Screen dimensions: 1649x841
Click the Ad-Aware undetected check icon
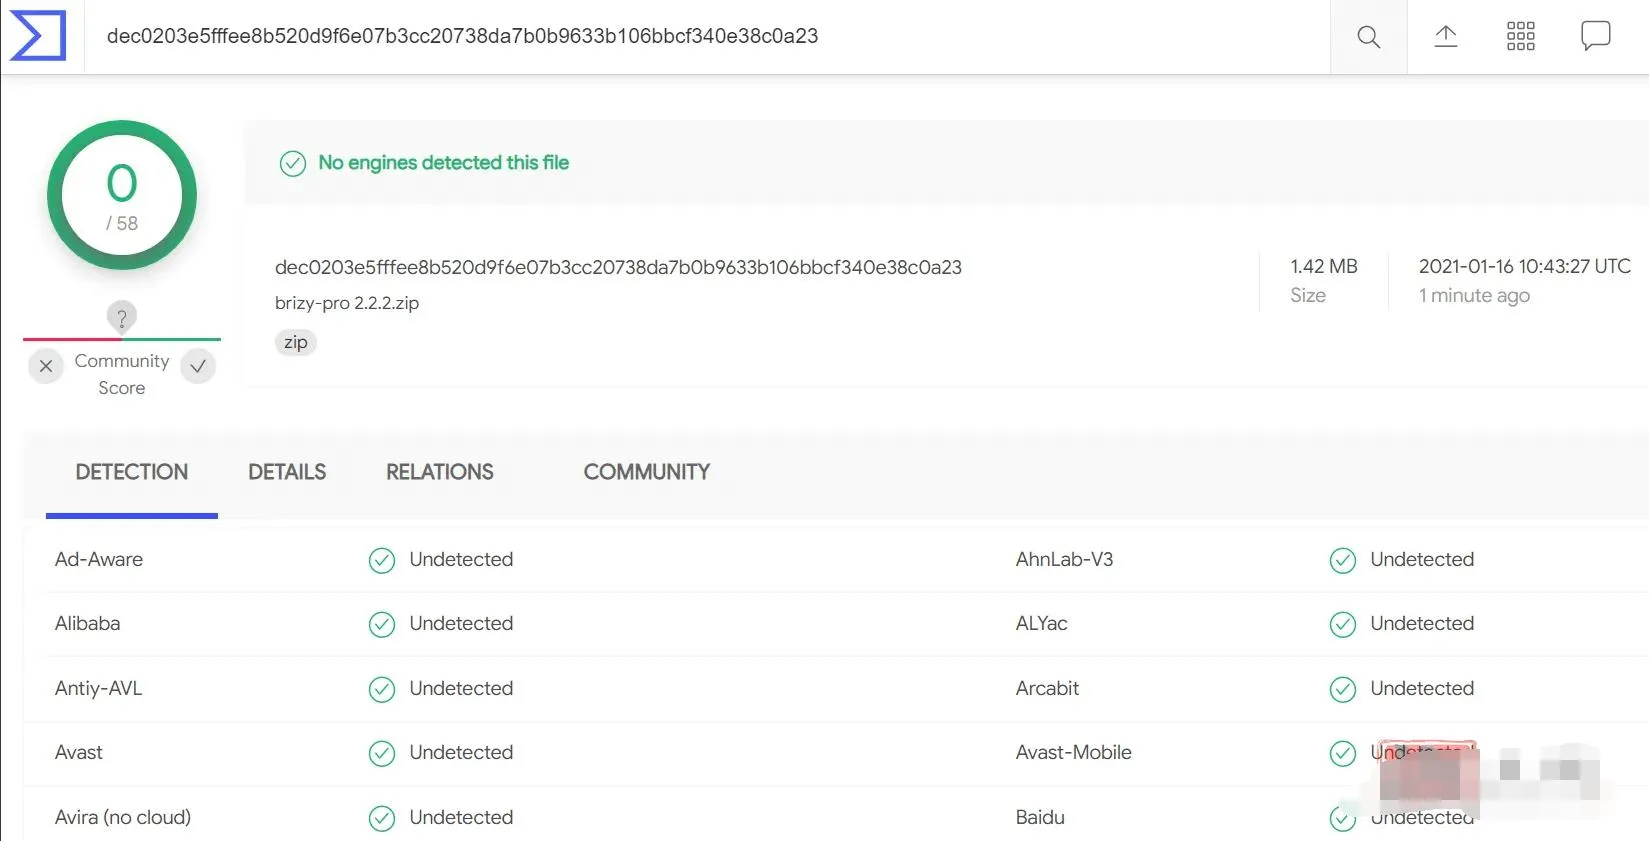pyautogui.click(x=382, y=561)
